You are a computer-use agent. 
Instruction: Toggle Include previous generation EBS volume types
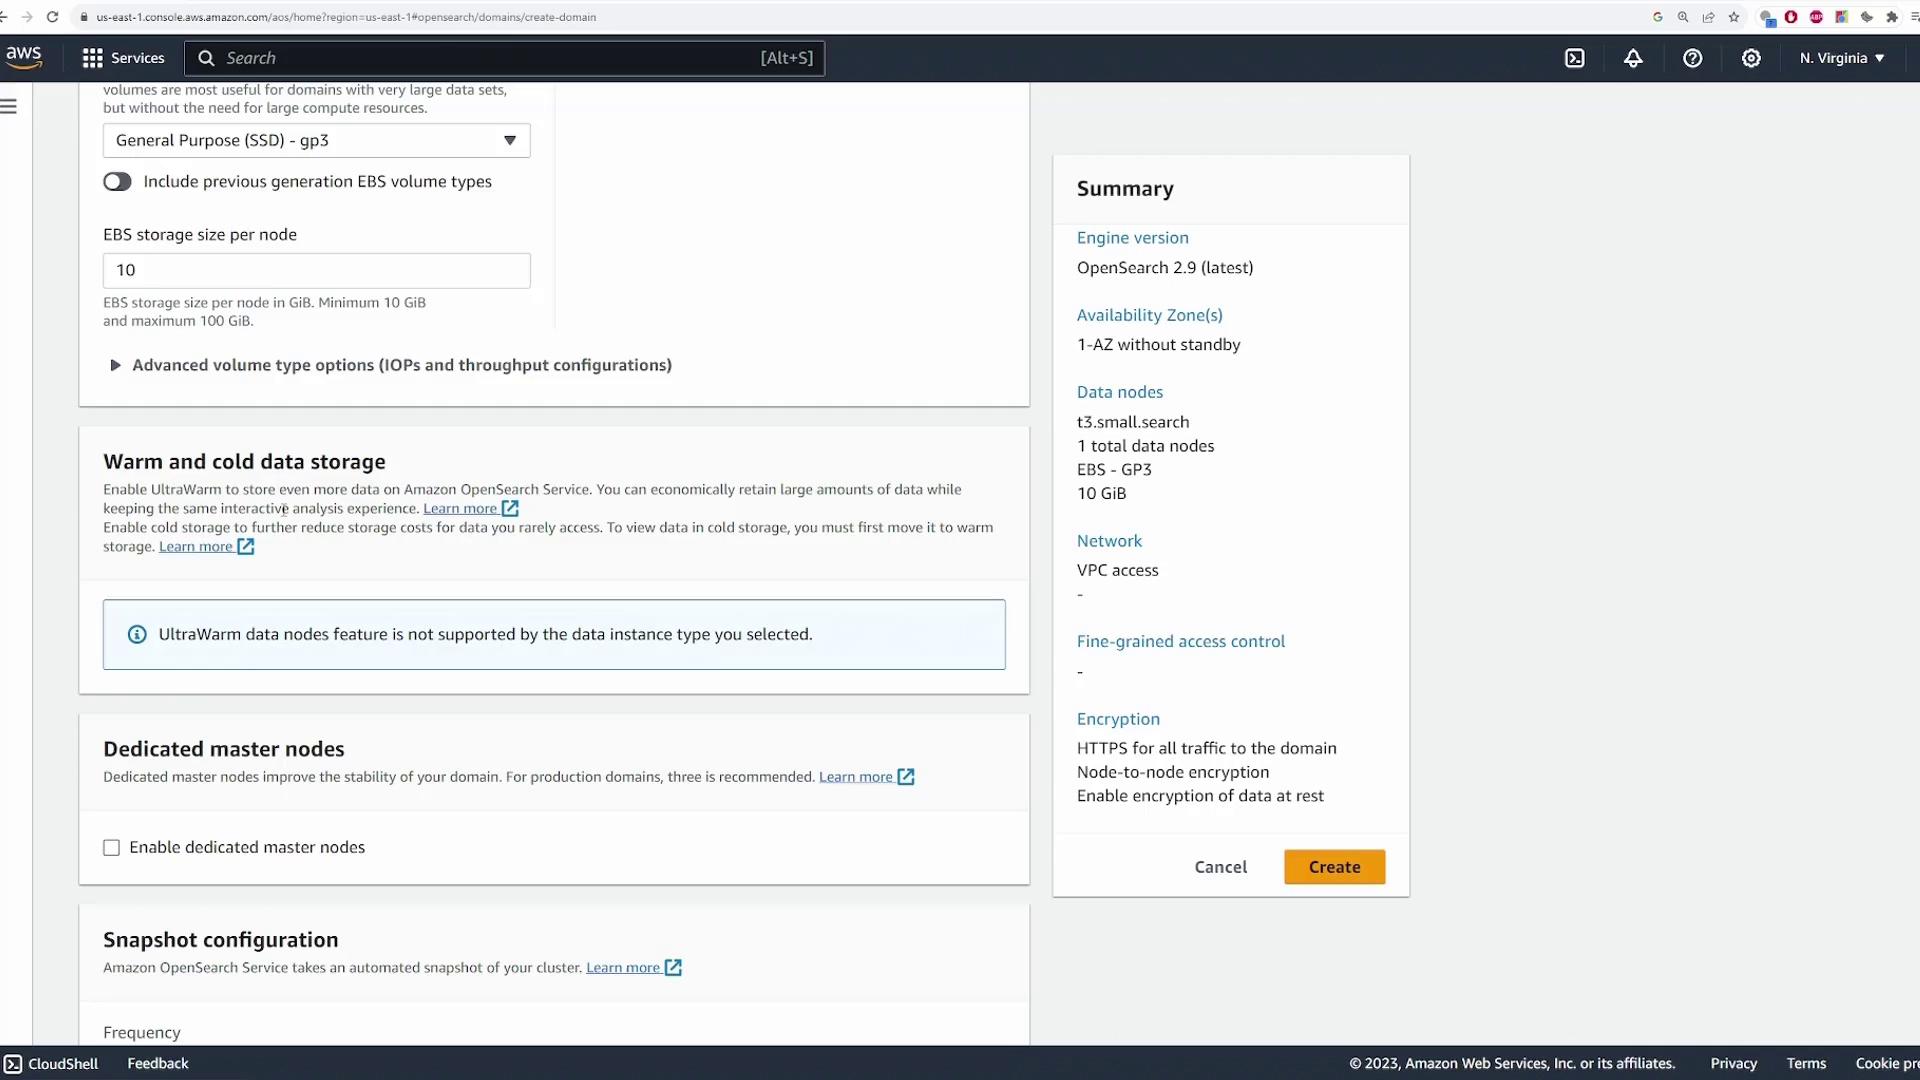click(117, 181)
